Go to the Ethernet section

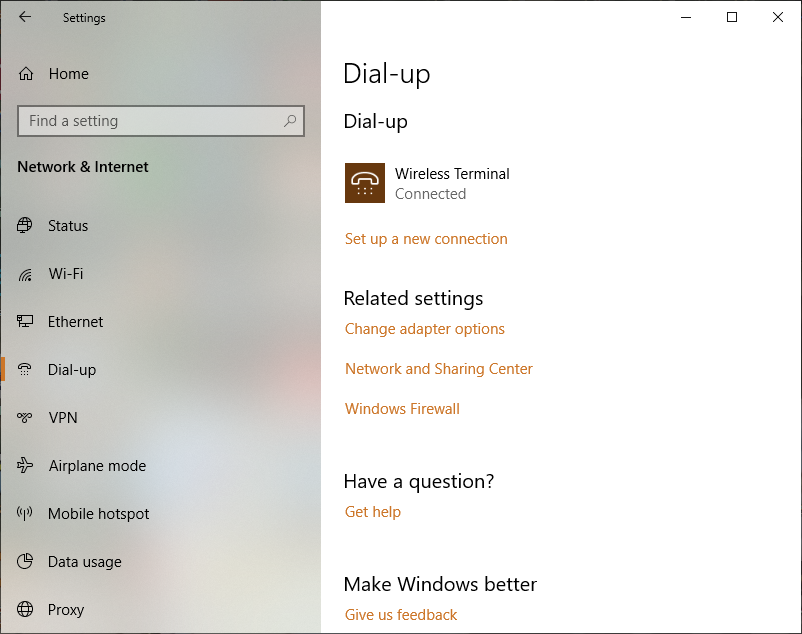tap(75, 322)
